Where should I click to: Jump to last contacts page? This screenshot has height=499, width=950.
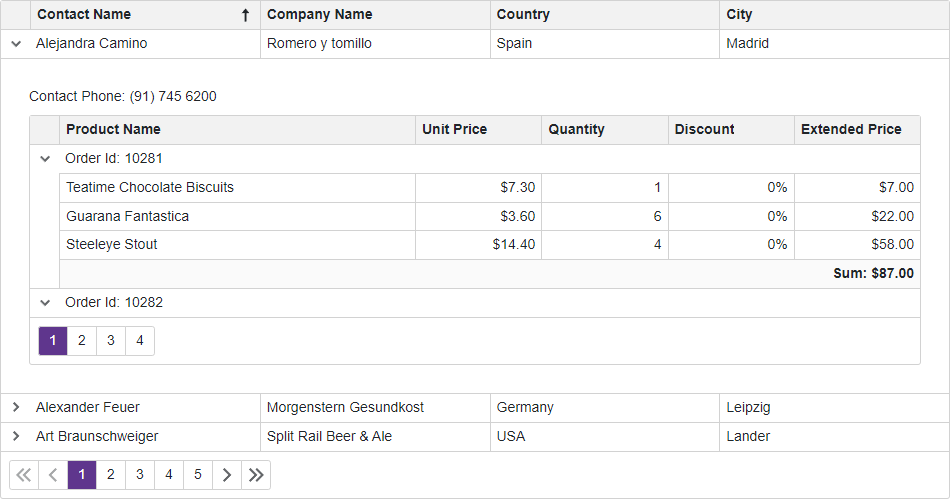click(256, 475)
